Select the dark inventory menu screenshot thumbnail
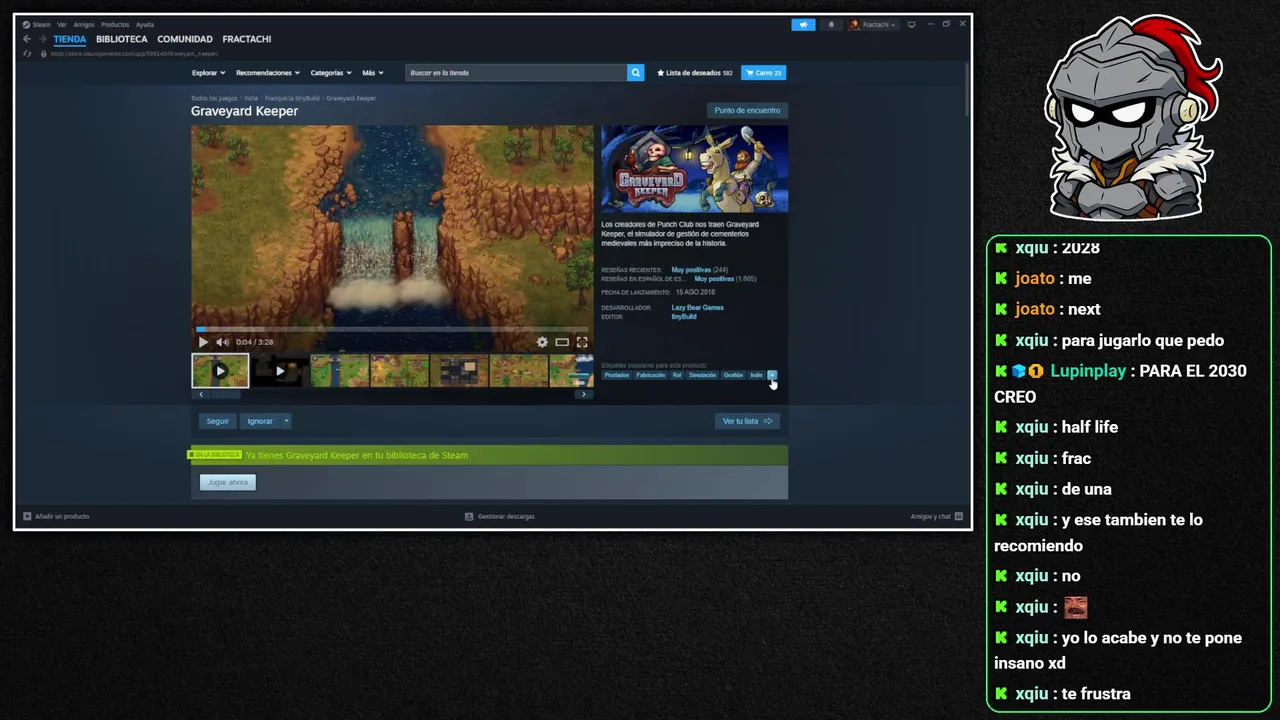1280x720 pixels. pos(459,371)
